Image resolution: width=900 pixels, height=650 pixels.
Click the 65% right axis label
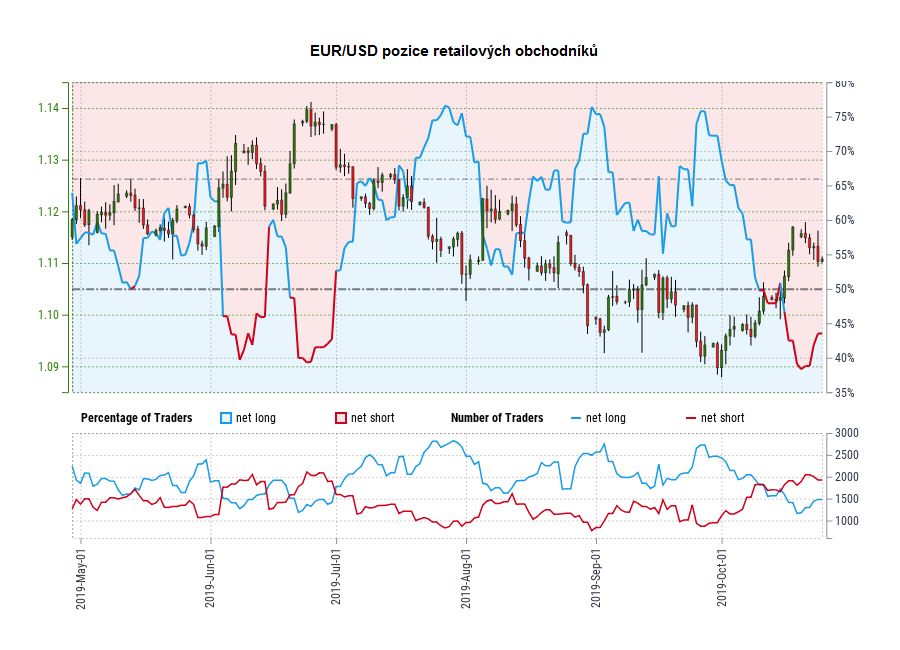(x=844, y=186)
